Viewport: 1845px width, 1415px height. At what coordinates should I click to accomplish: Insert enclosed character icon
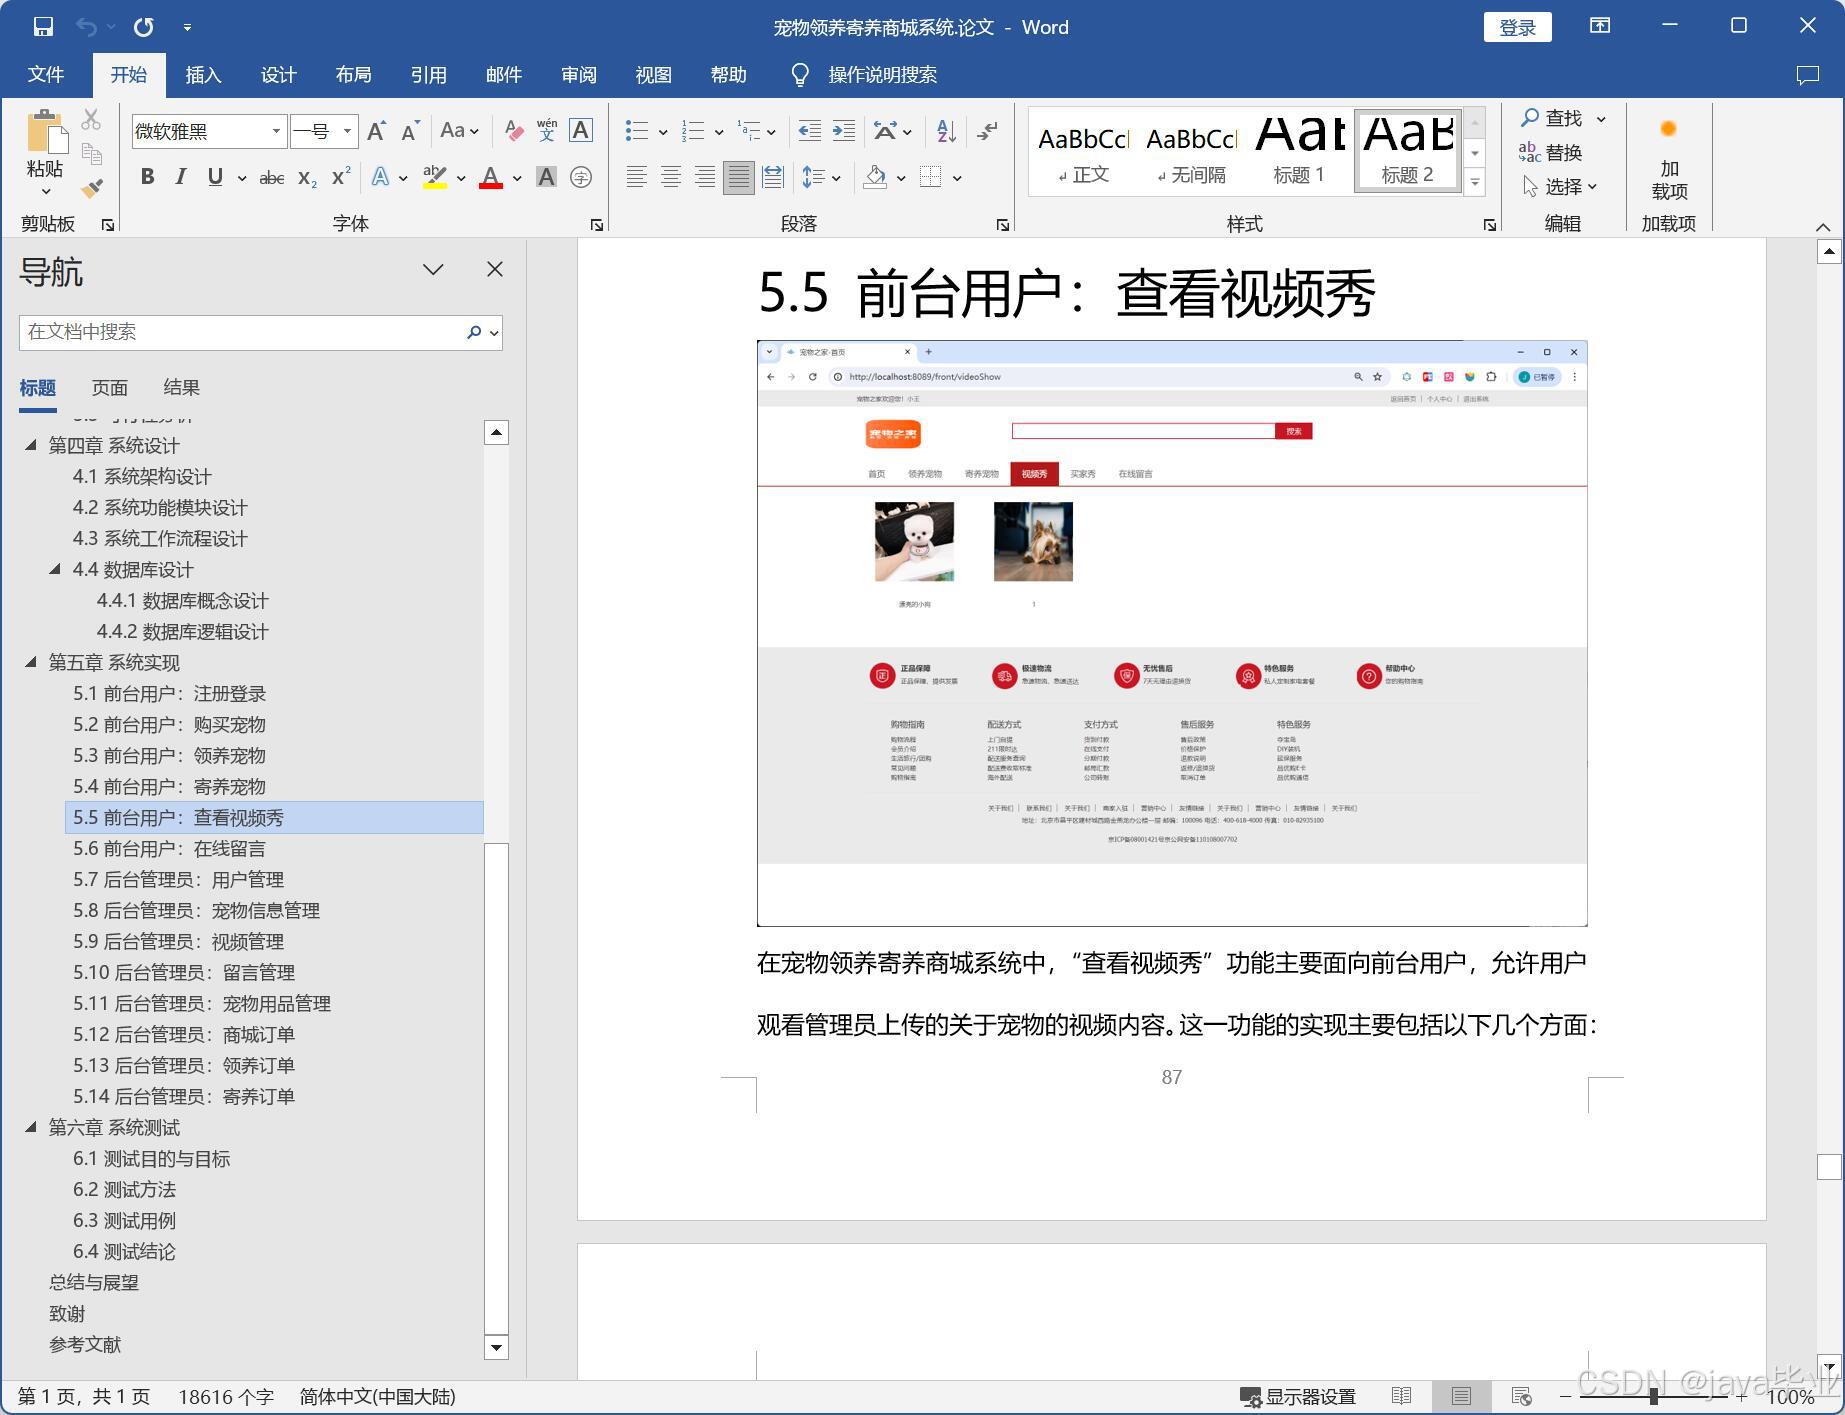pyautogui.click(x=580, y=177)
